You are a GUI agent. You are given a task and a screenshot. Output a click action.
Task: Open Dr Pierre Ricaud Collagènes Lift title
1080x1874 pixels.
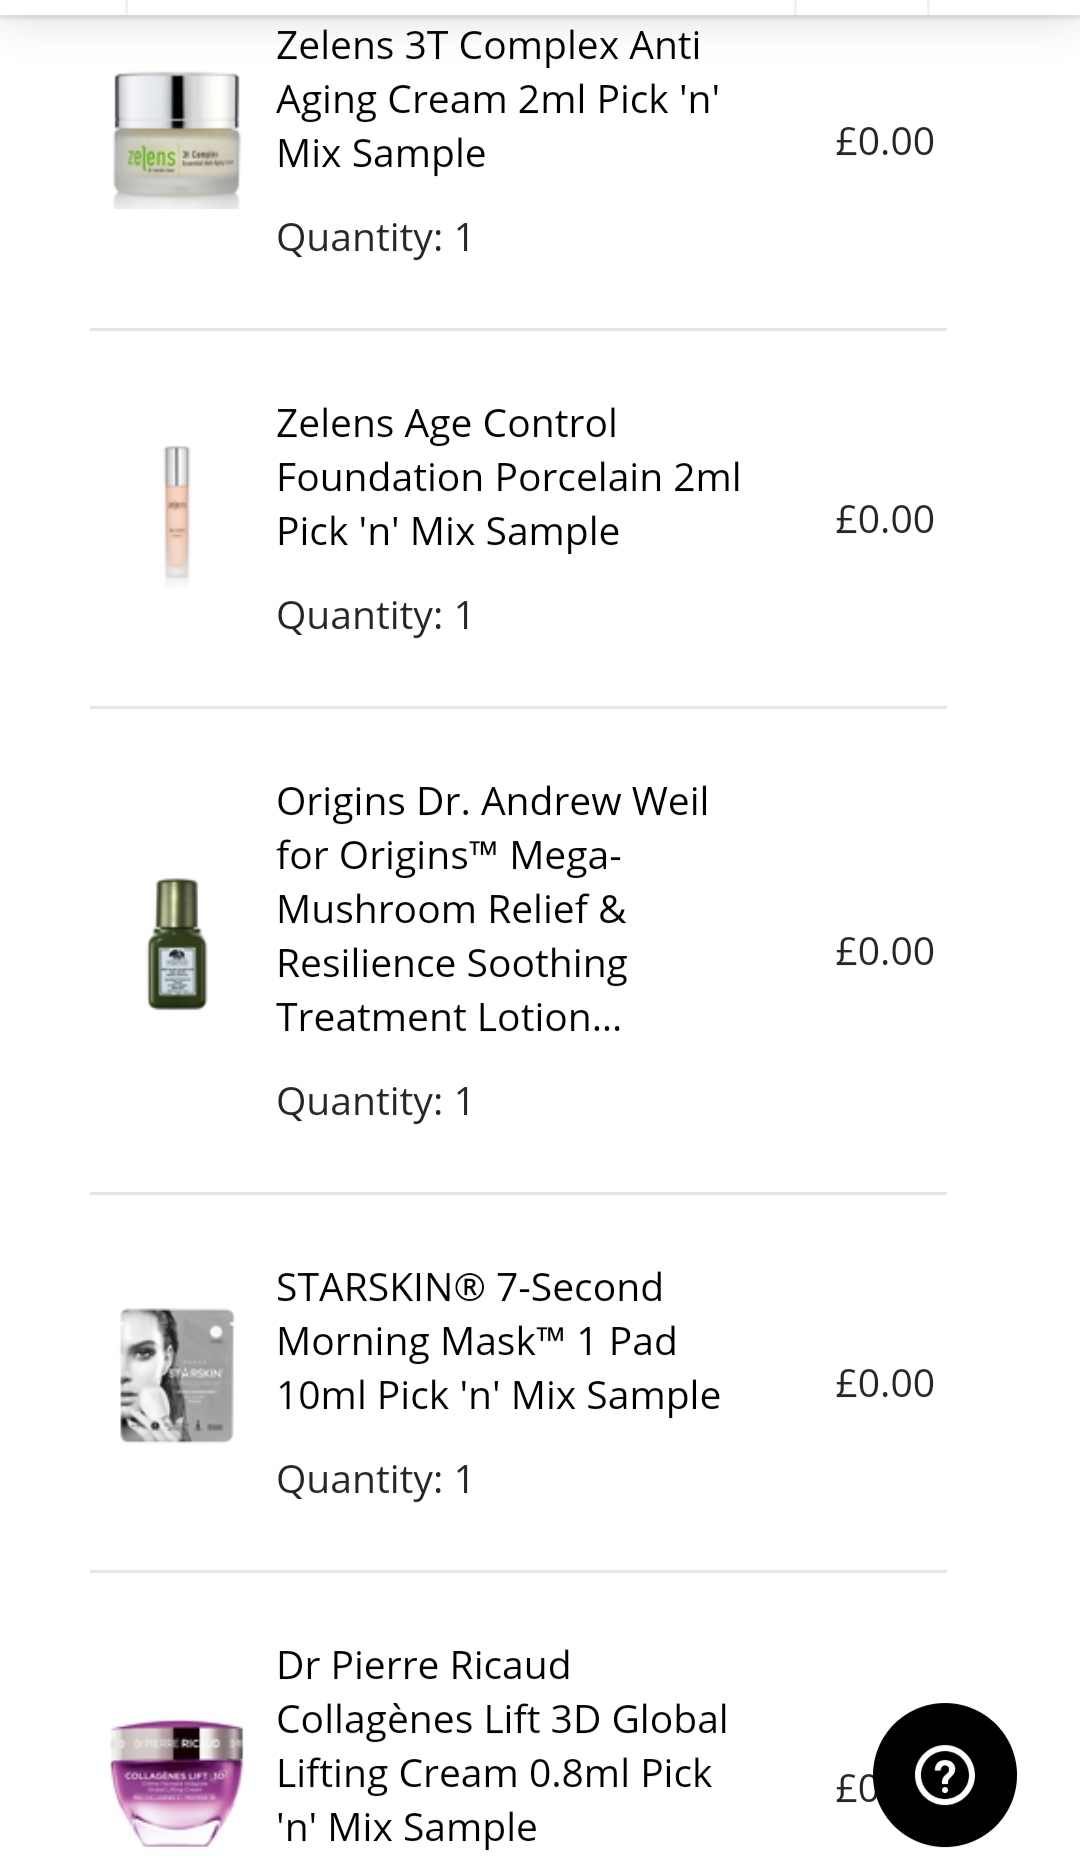point(502,1746)
